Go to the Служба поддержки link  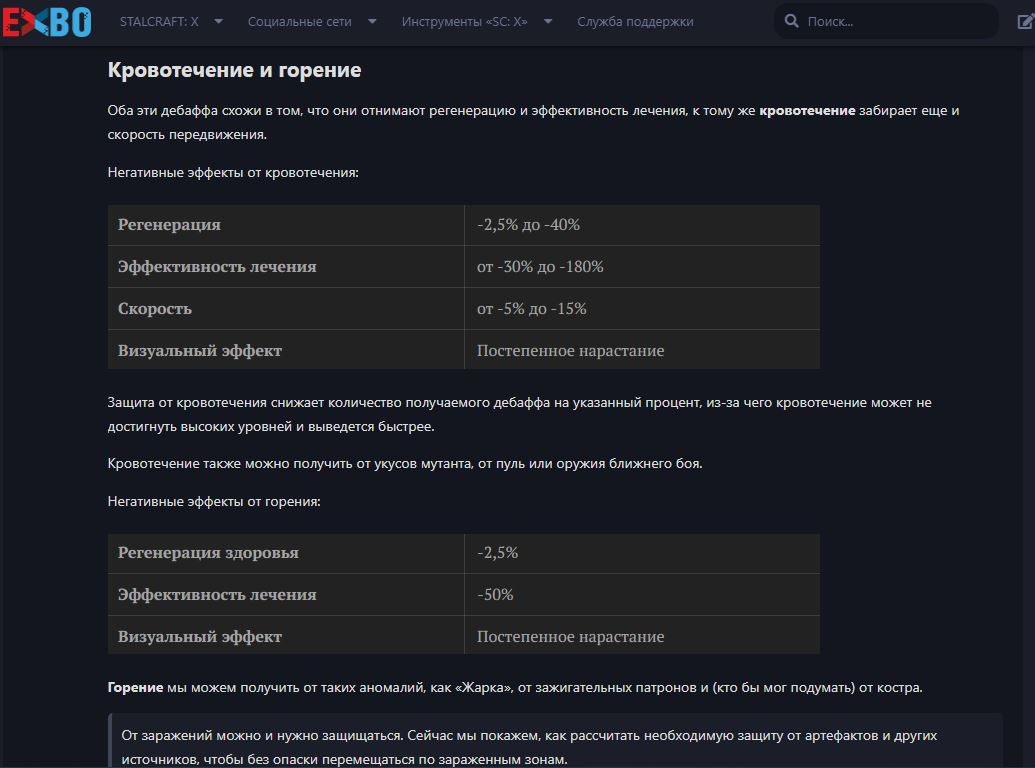(x=635, y=21)
